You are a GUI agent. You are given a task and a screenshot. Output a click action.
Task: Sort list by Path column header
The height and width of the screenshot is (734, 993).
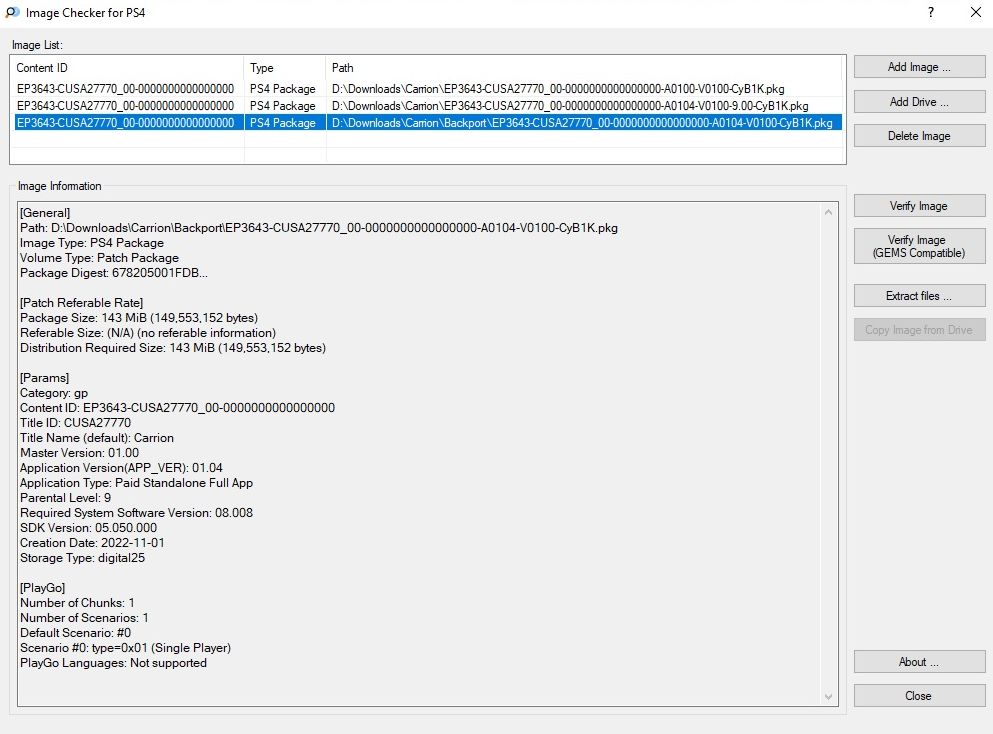584,68
